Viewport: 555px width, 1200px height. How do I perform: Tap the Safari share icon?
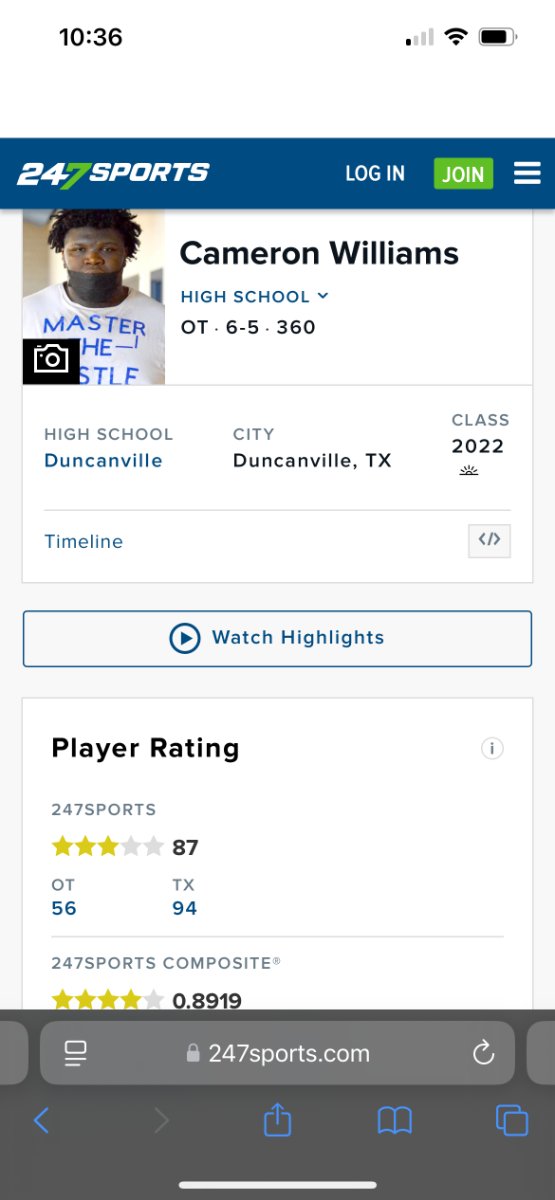tap(277, 1118)
